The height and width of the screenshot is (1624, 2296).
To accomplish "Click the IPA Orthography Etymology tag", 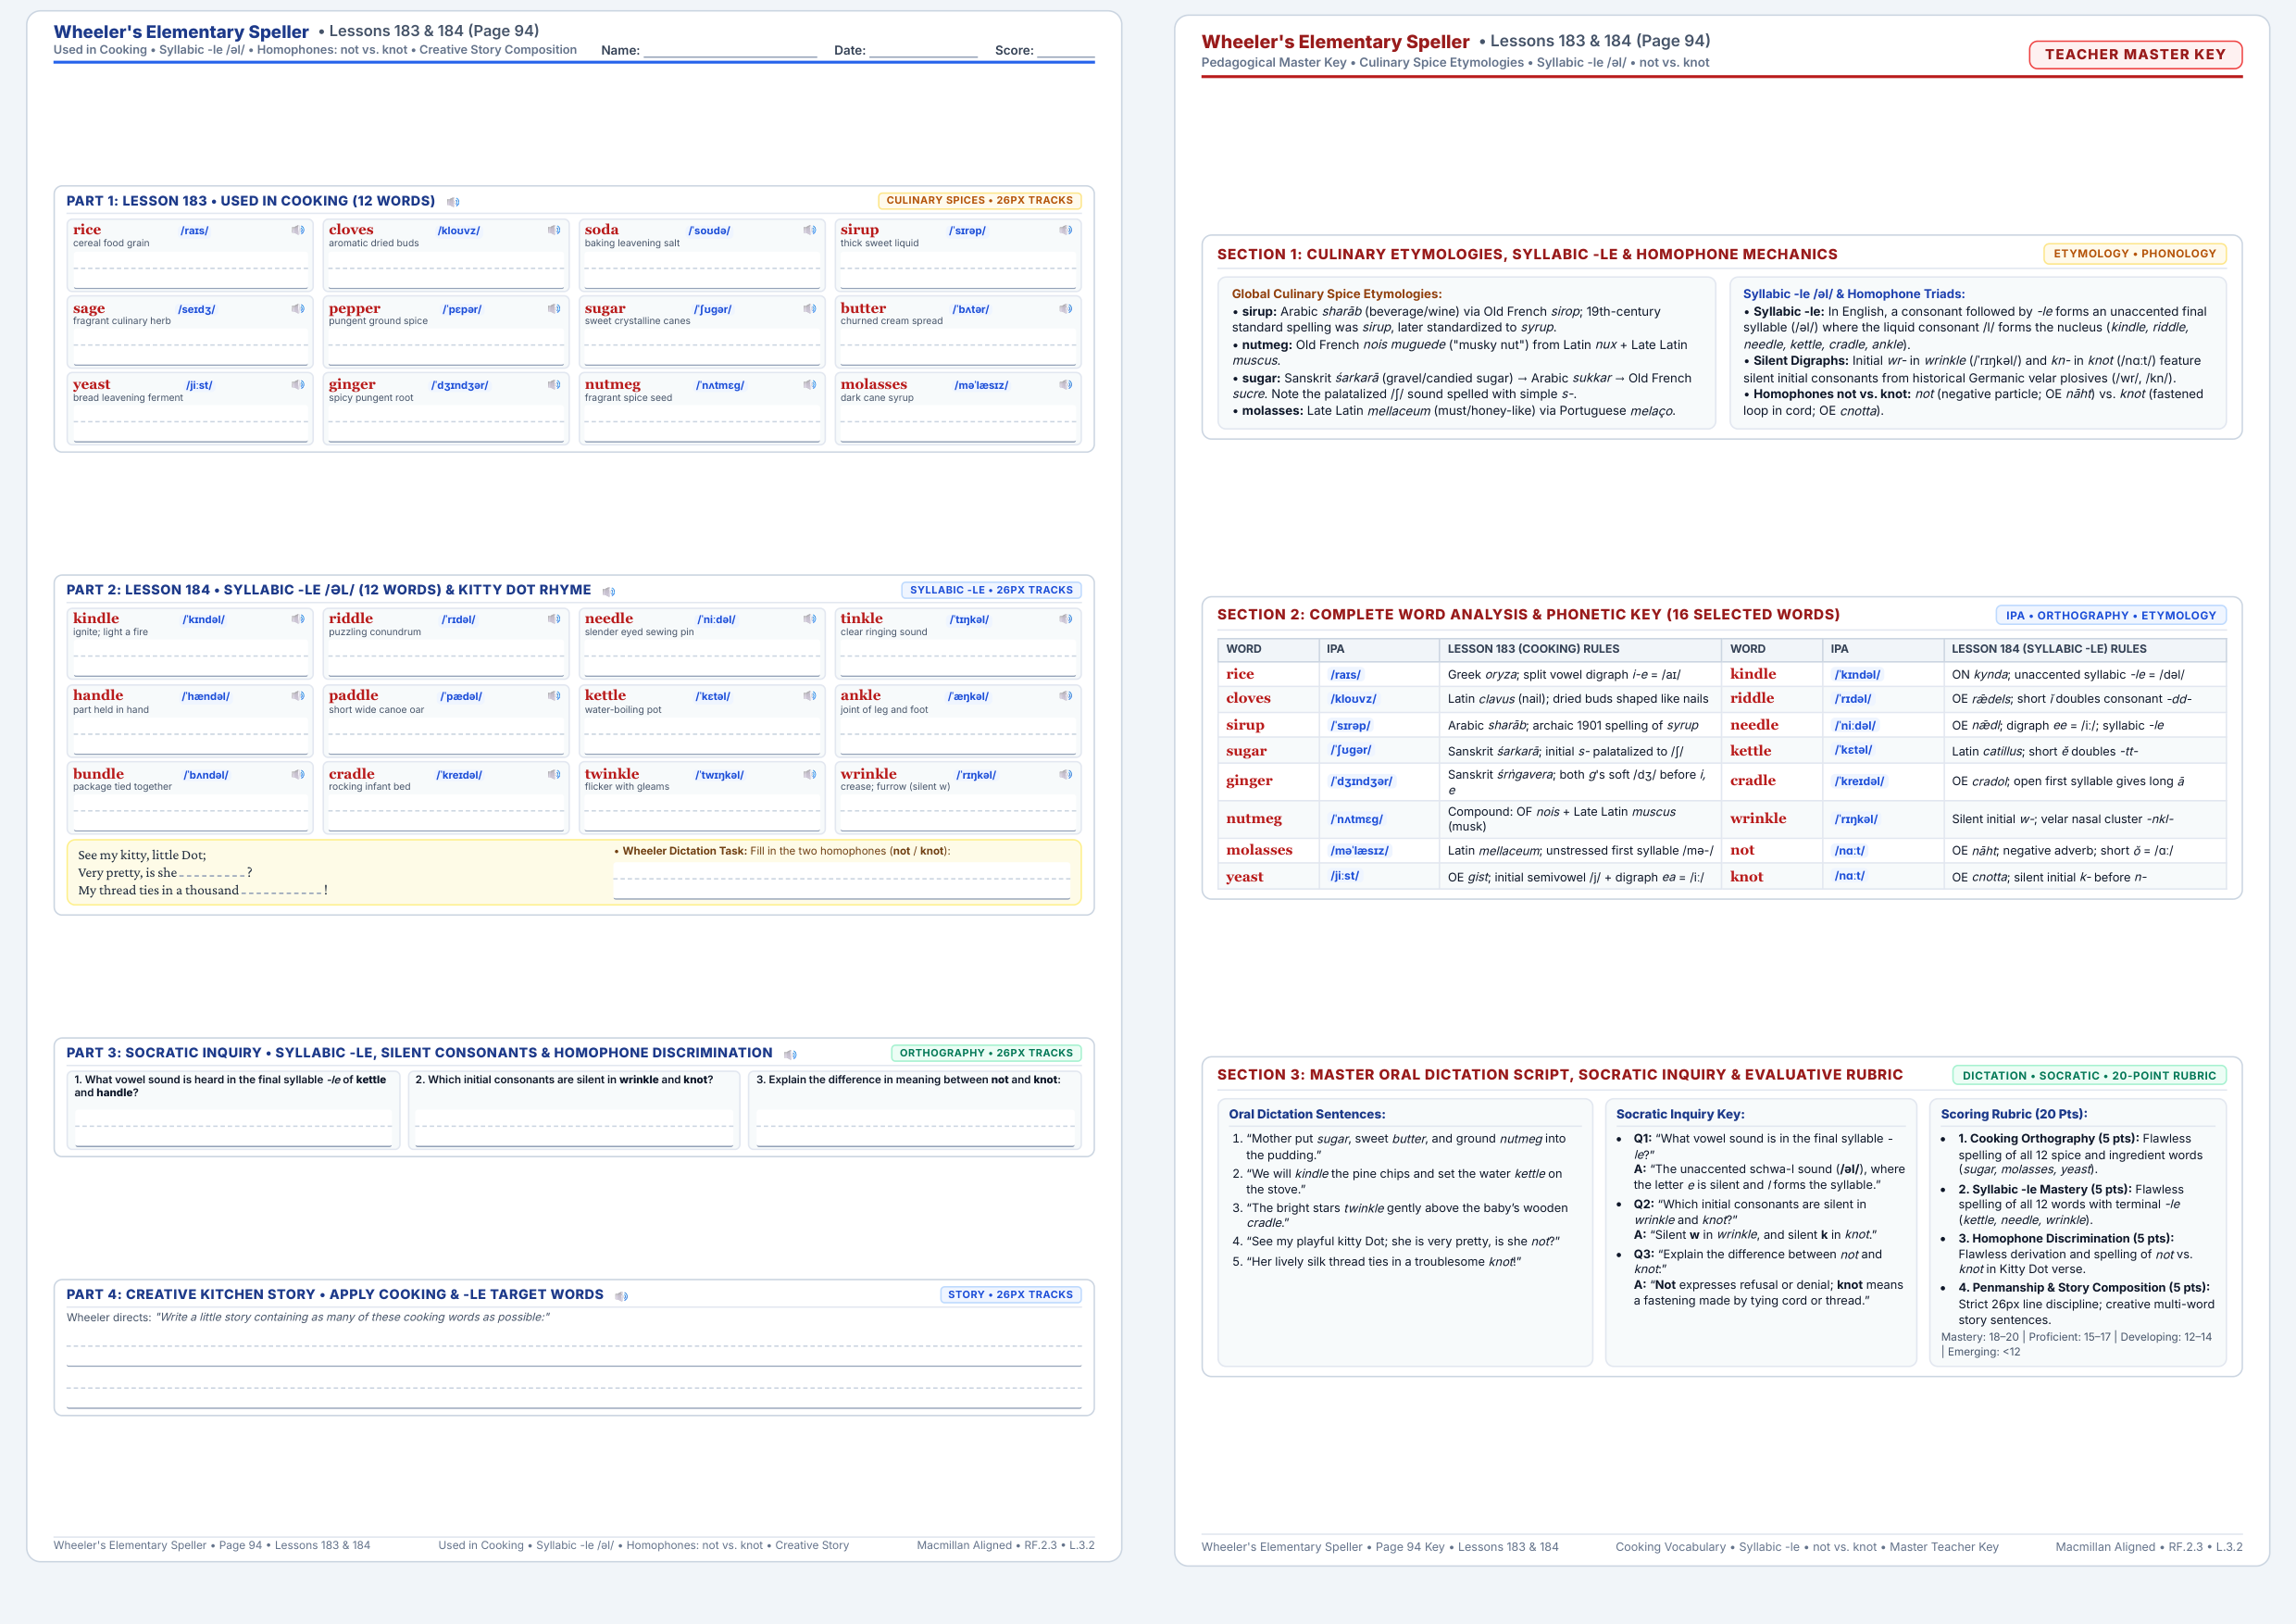I will pyautogui.click(x=2110, y=616).
